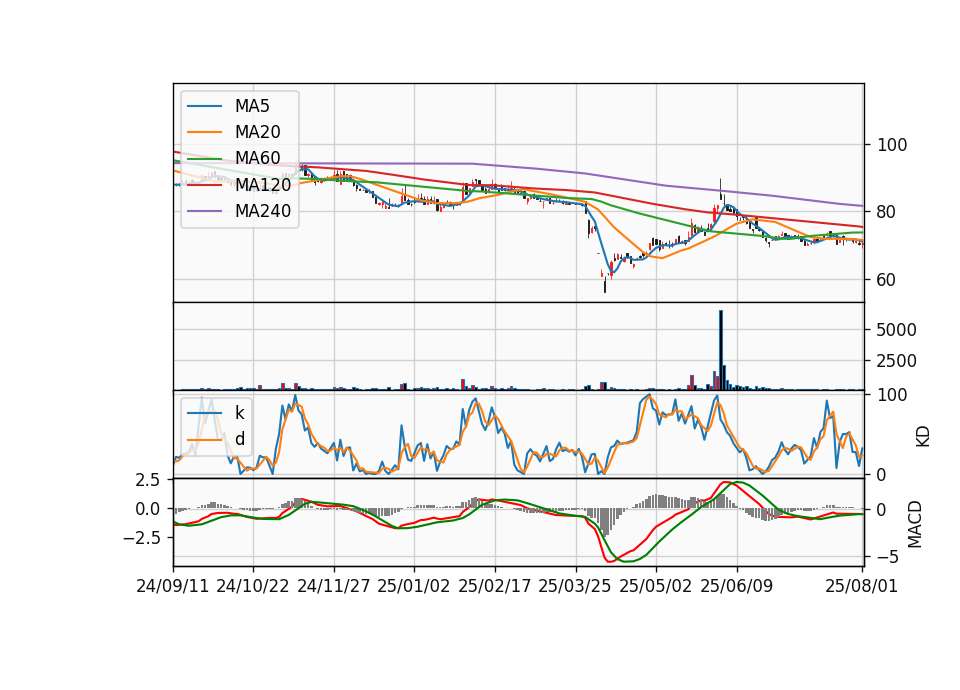Click the 24/11/27 date axis label
Screen dimensions: 960x690
click(333, 586)
